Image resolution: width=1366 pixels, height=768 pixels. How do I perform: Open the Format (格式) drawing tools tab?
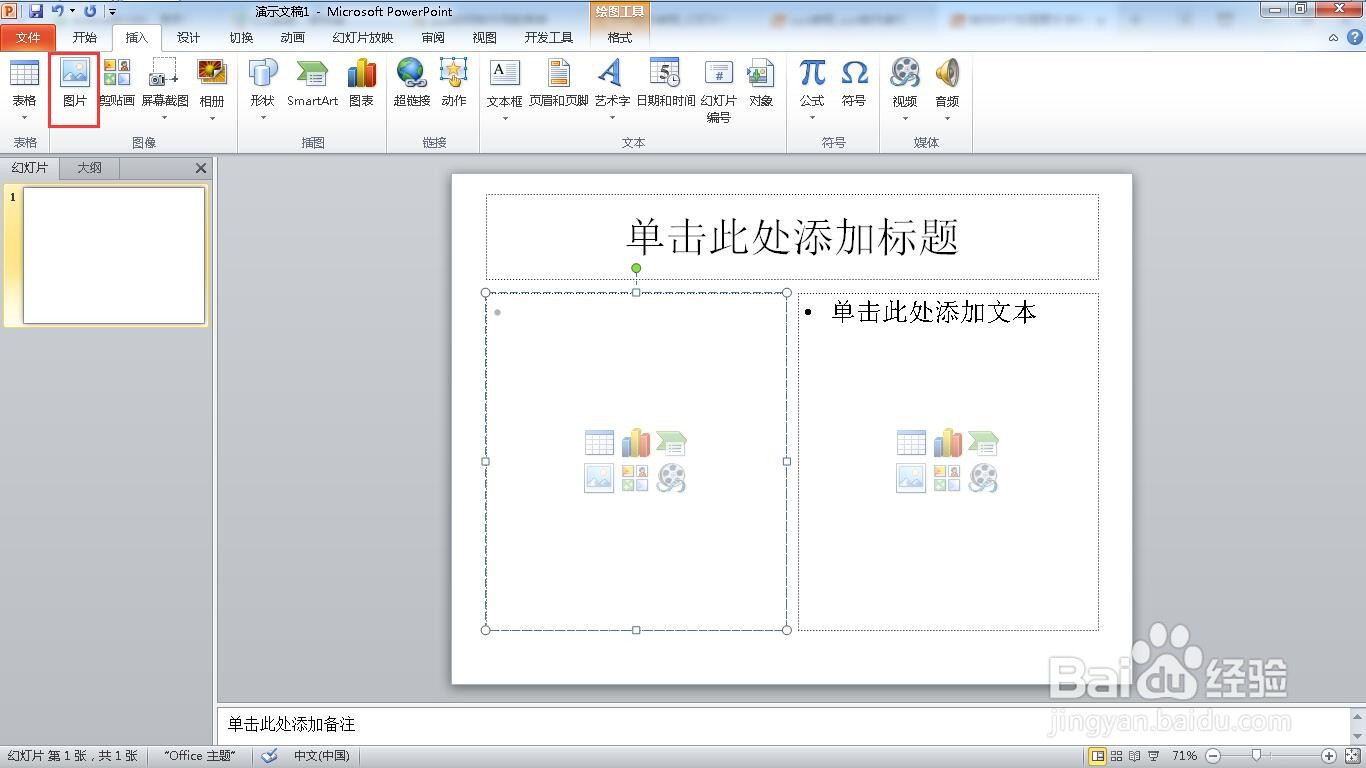[x=620, y=38]
